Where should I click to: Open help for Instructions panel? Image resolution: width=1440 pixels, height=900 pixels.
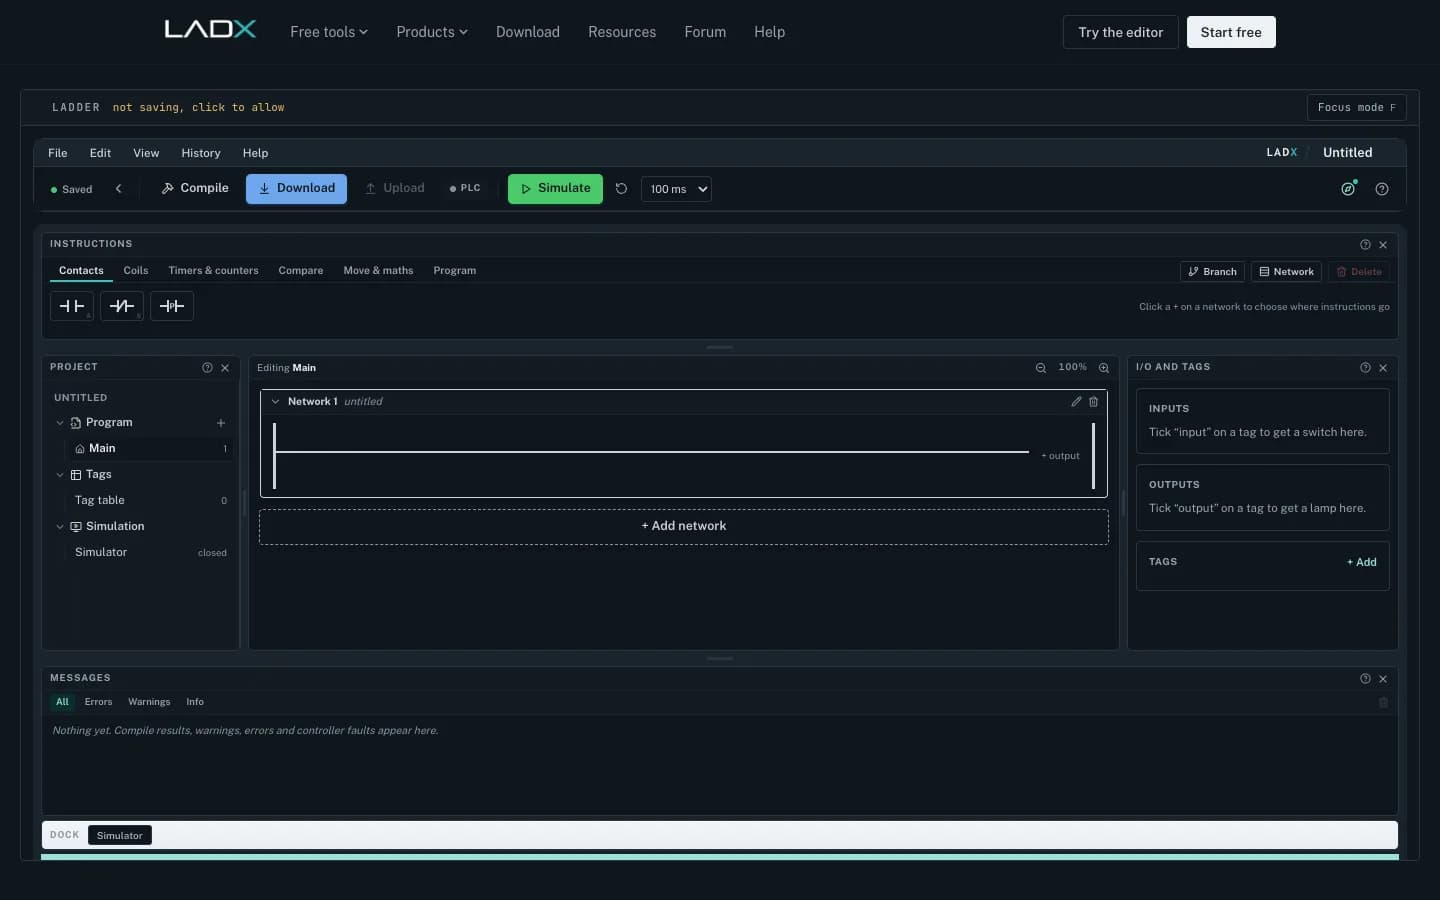pos(1365,245)
